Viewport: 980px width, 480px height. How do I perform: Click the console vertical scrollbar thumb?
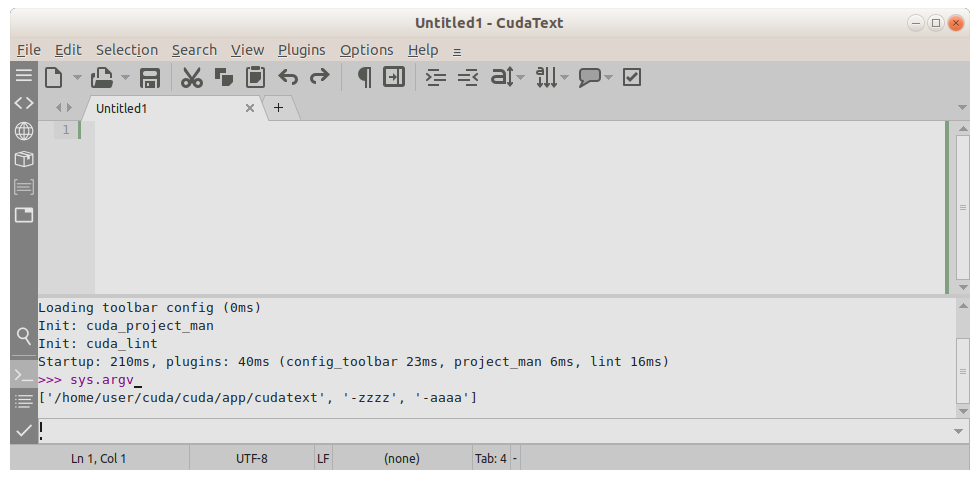[x=962, y=371]
